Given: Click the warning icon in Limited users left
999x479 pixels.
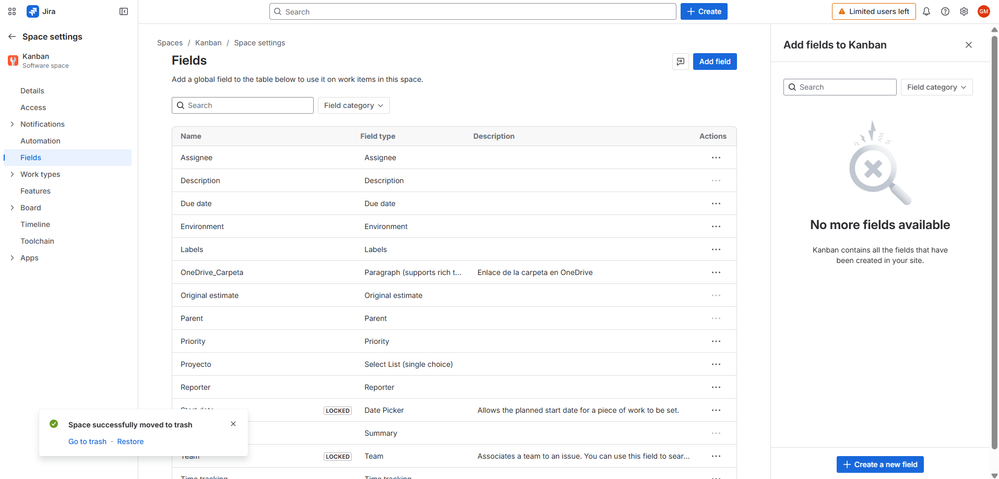Looking at the screenshot, I should click(x=842, y=11).
